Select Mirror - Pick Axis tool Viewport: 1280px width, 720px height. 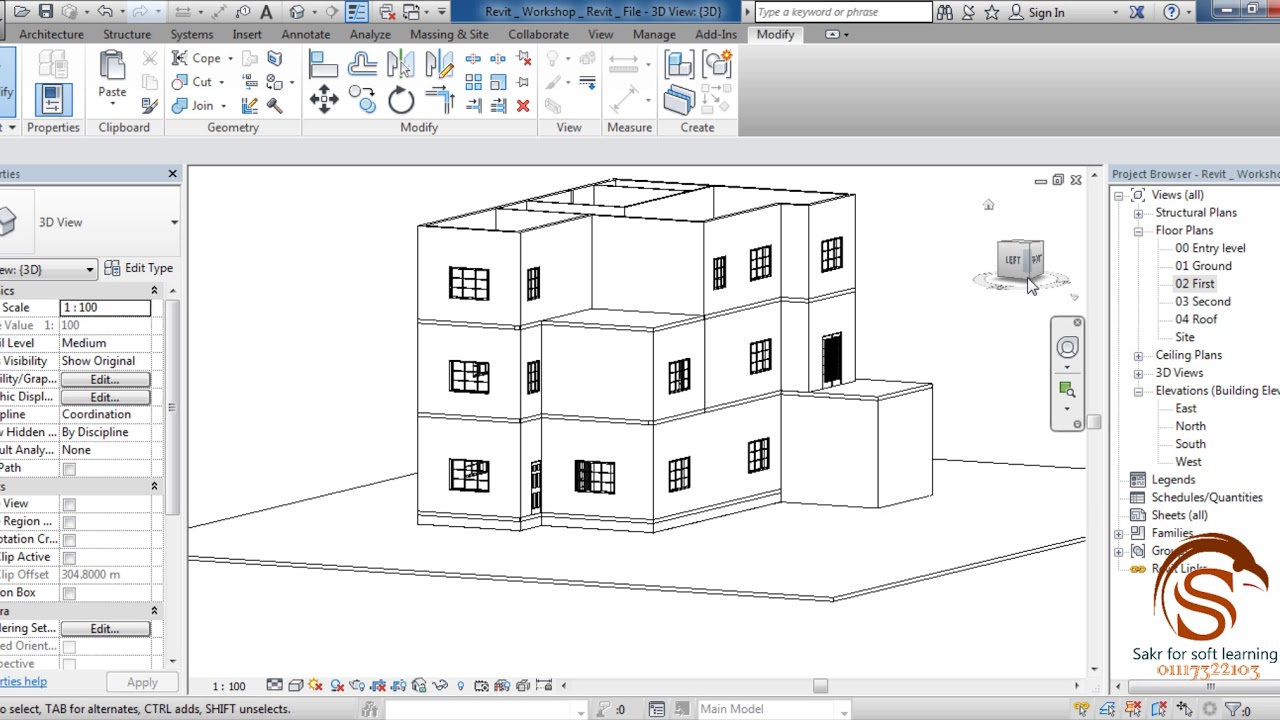[x=400, y=65]
